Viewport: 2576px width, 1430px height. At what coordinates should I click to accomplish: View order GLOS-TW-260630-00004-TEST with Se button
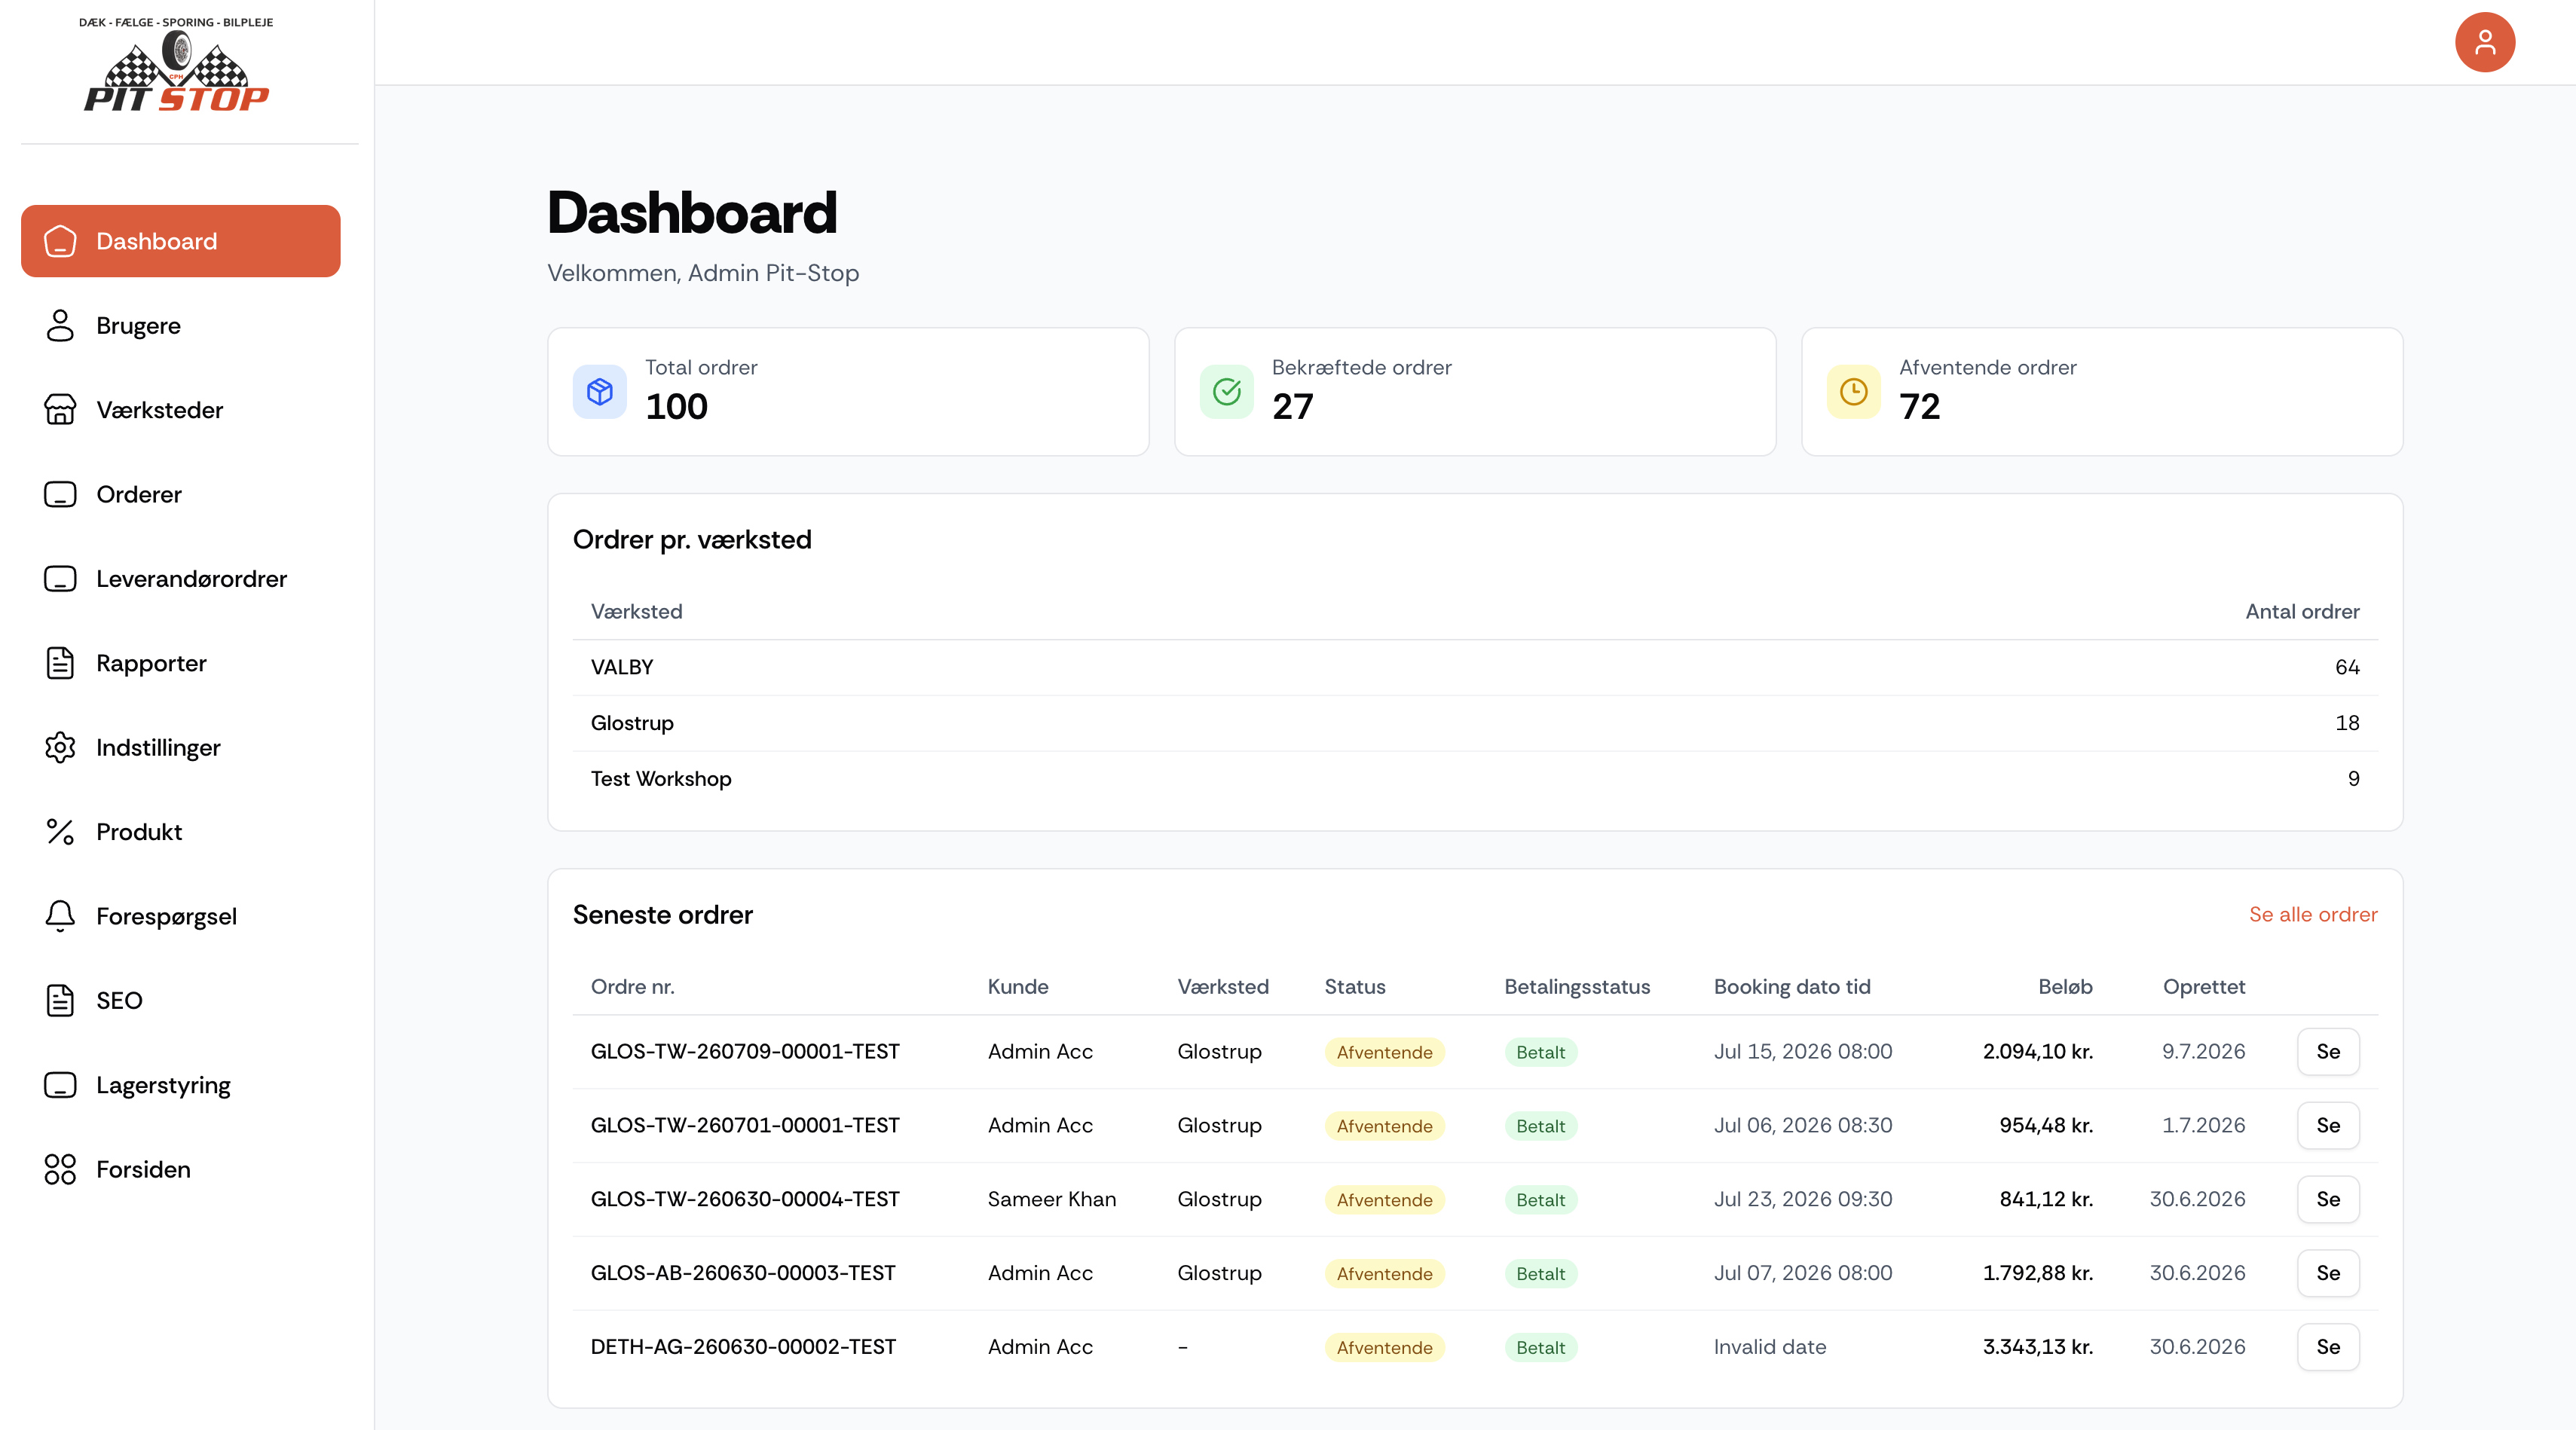[x=2328, y=1200]
